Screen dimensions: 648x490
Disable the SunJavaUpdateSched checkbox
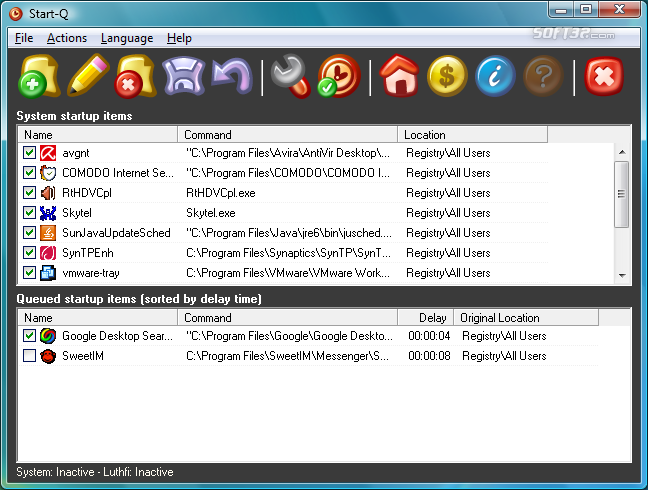tap(29, 232)
